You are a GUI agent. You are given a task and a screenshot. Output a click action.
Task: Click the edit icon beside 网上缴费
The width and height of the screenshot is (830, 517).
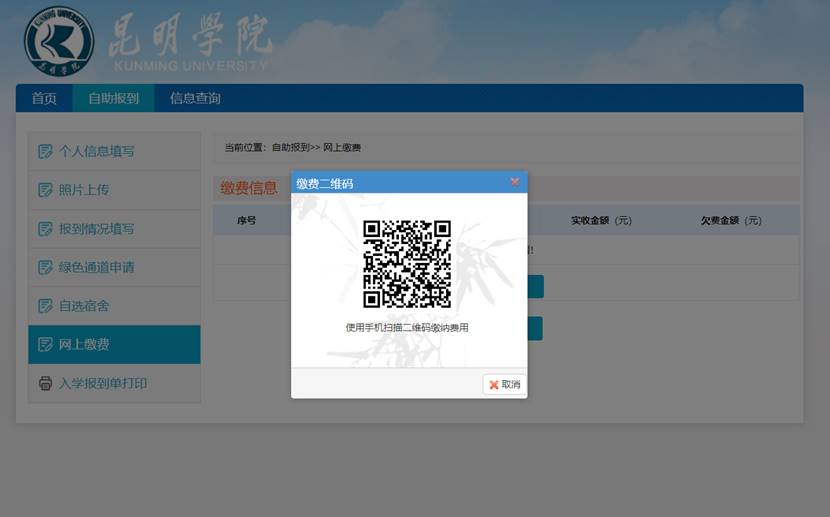[45, 345]
